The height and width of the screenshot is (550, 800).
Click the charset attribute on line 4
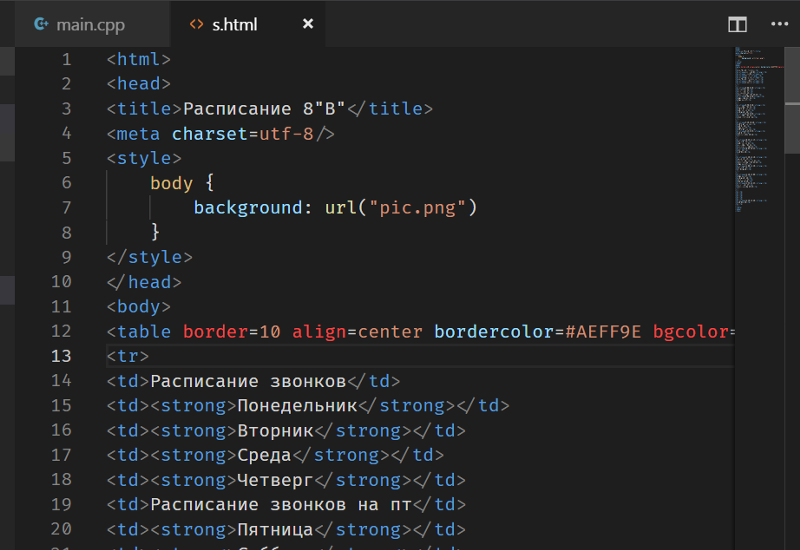click(210, 134)
